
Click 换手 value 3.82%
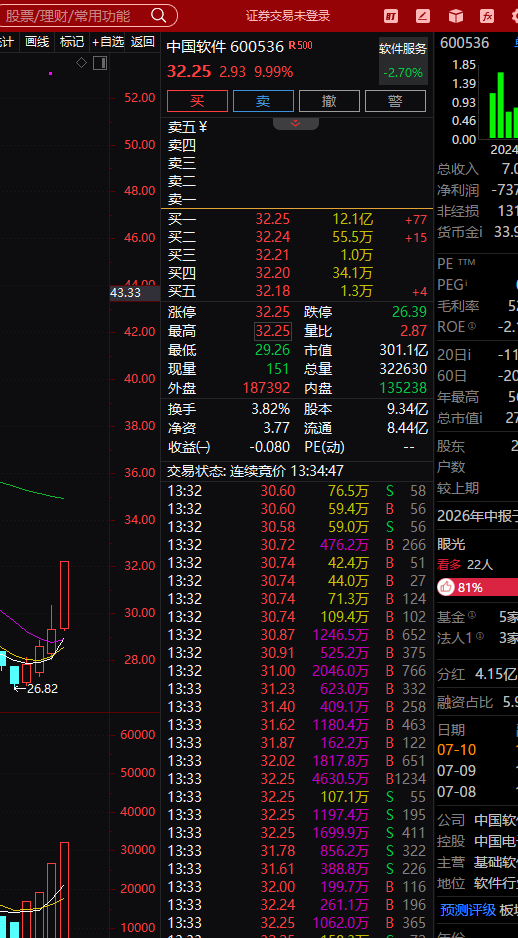pyautogui.click(x=270, y=410)
